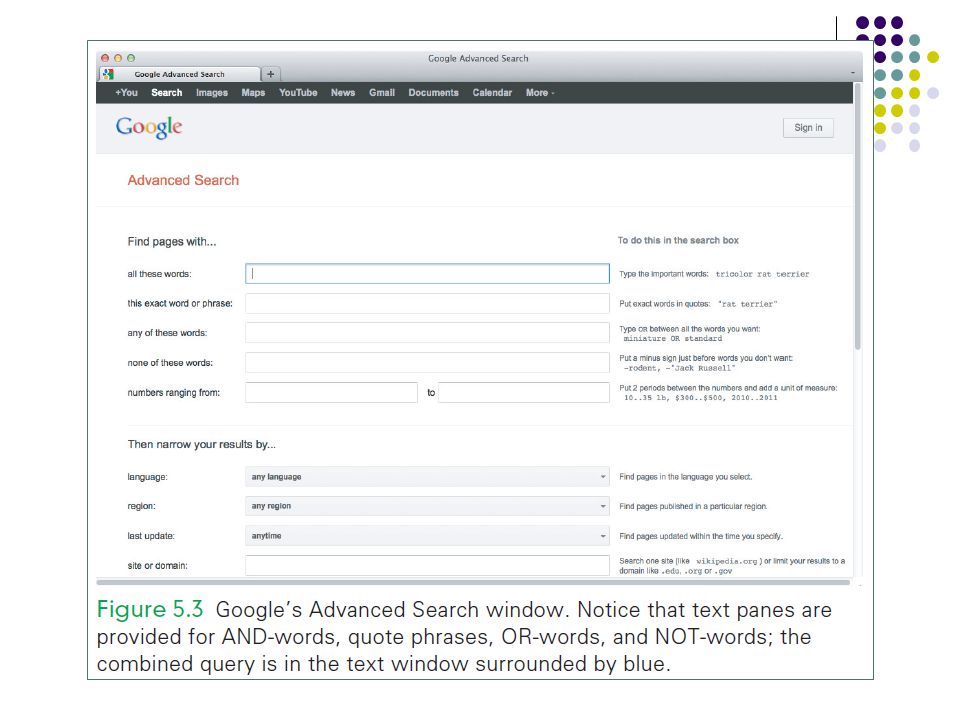Click the none of these words field

click(427, 362)
